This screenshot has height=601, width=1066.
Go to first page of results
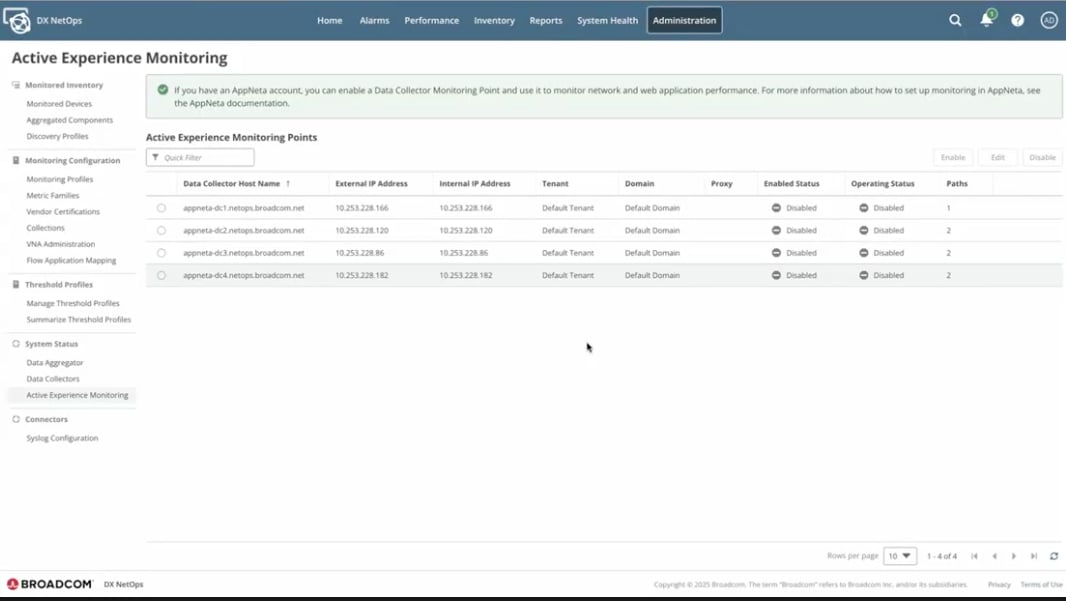click(974, 556)
